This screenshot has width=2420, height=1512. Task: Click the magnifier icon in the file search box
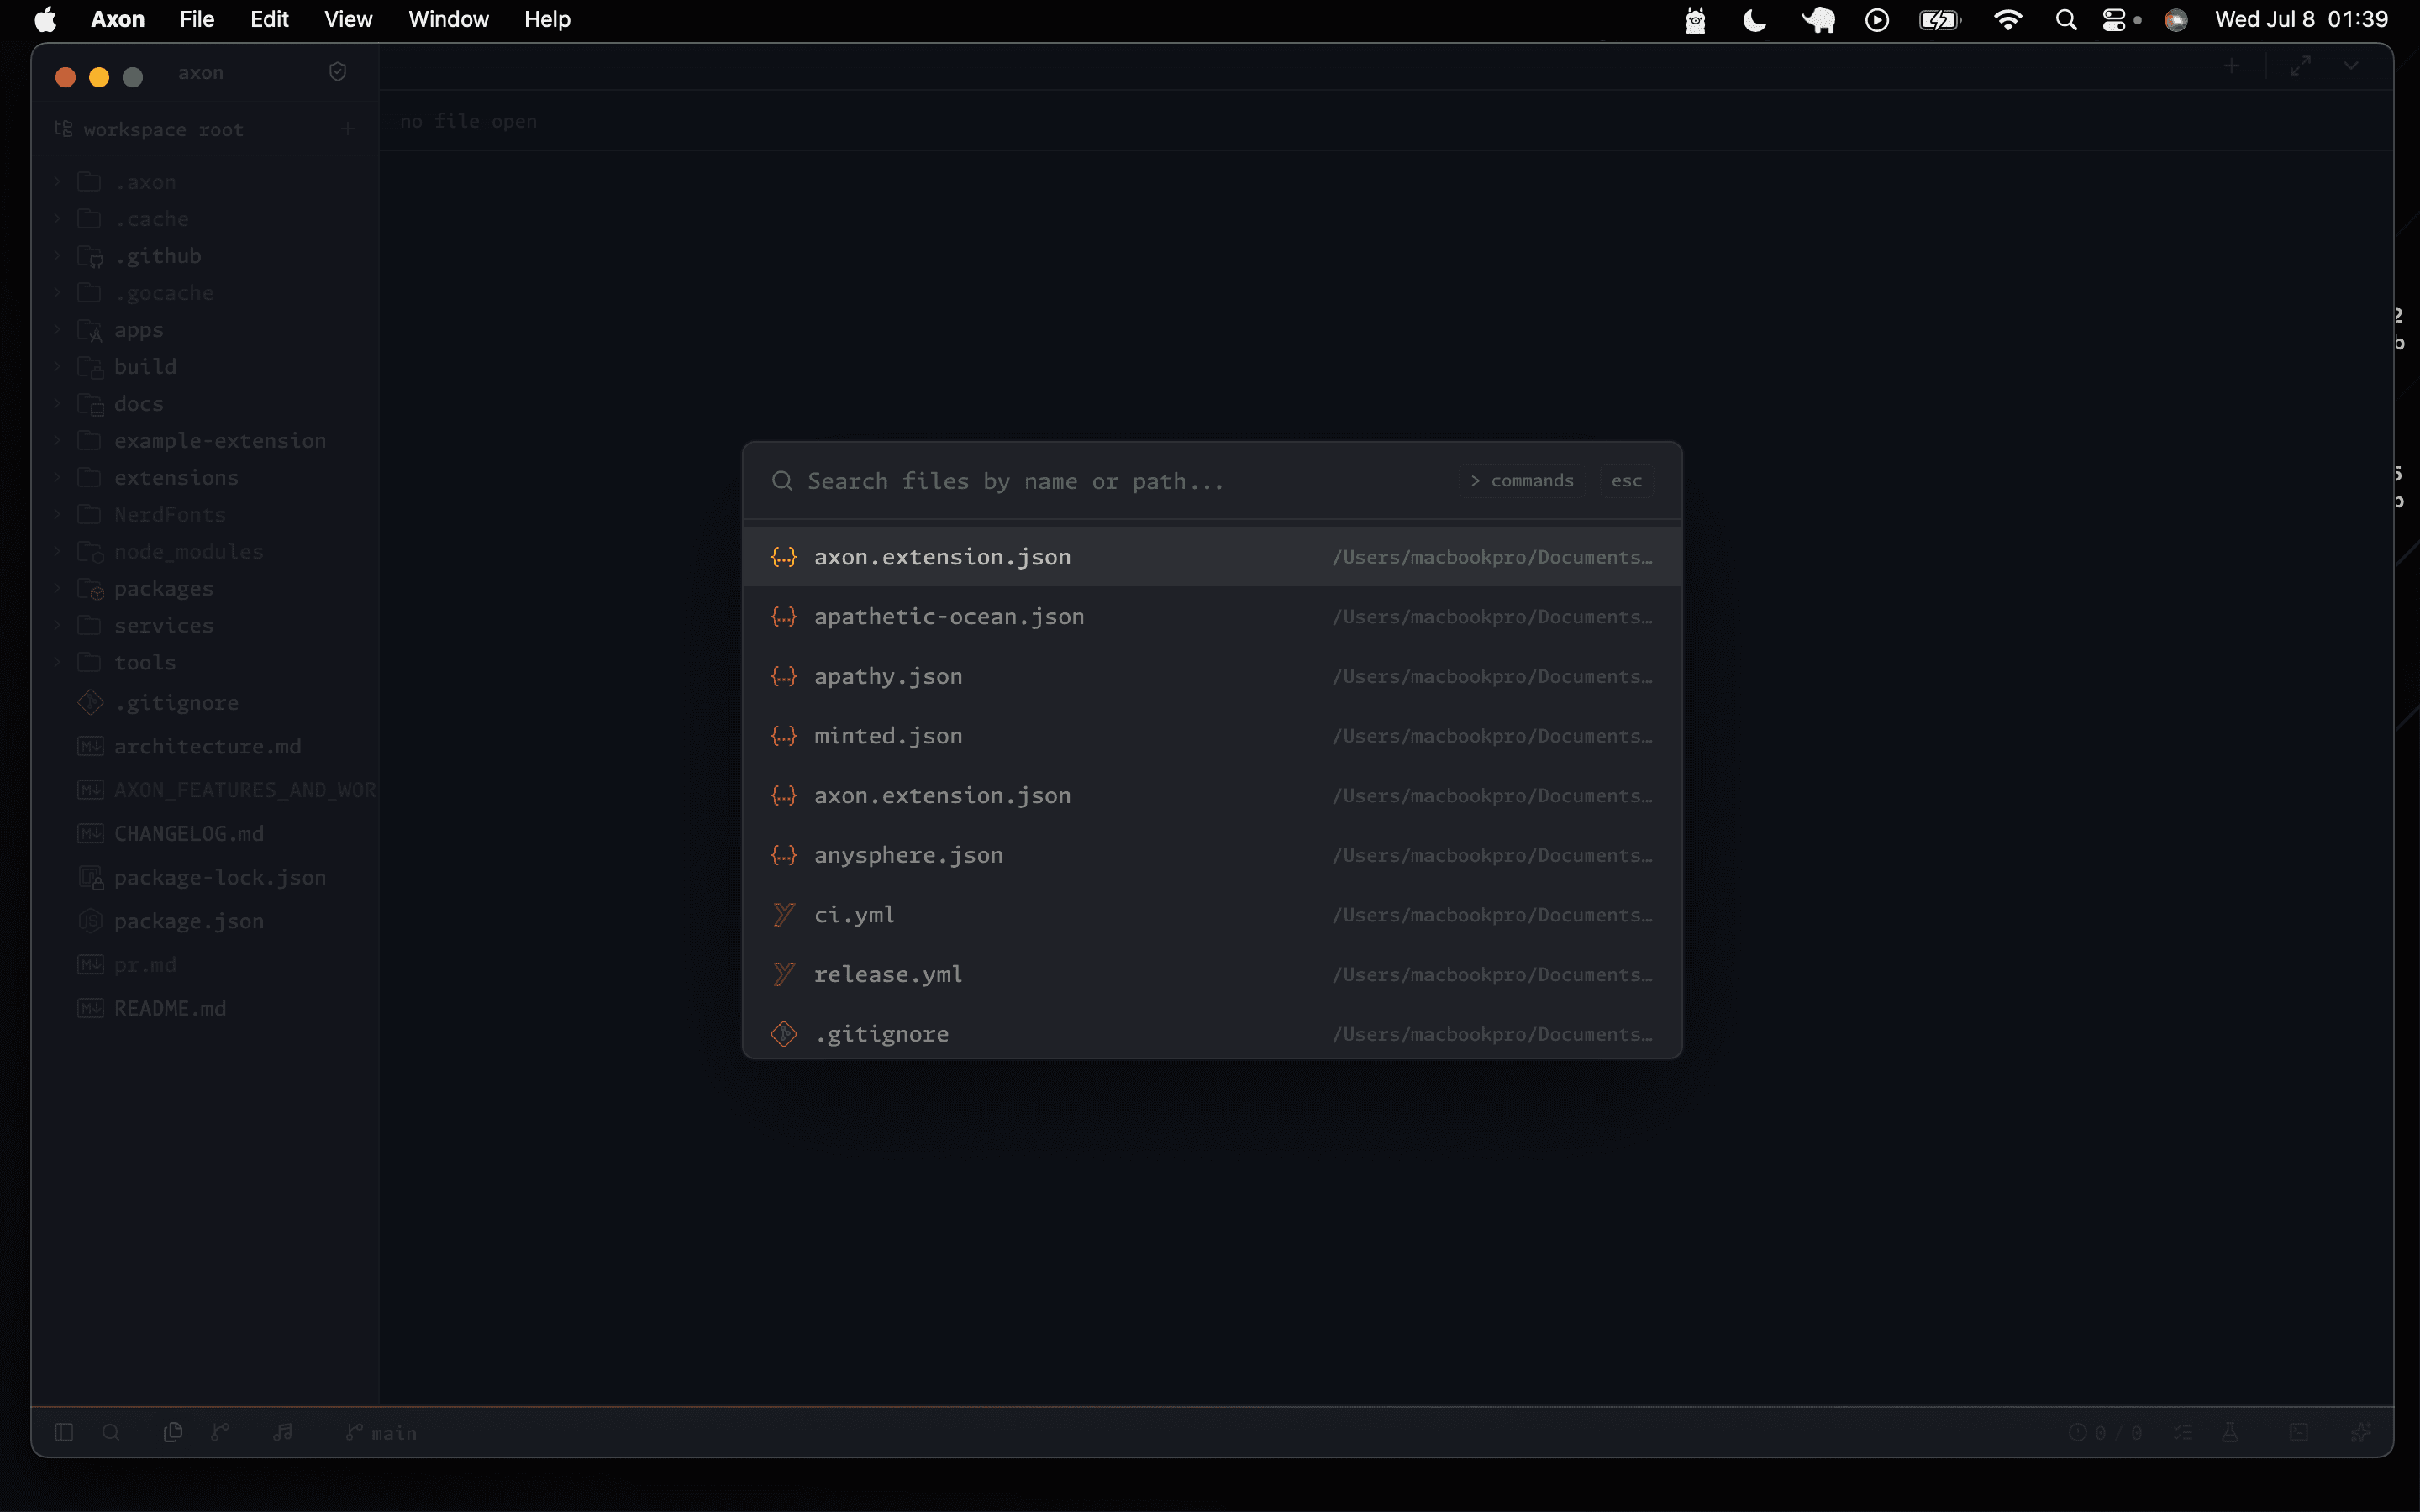[782, 481]
